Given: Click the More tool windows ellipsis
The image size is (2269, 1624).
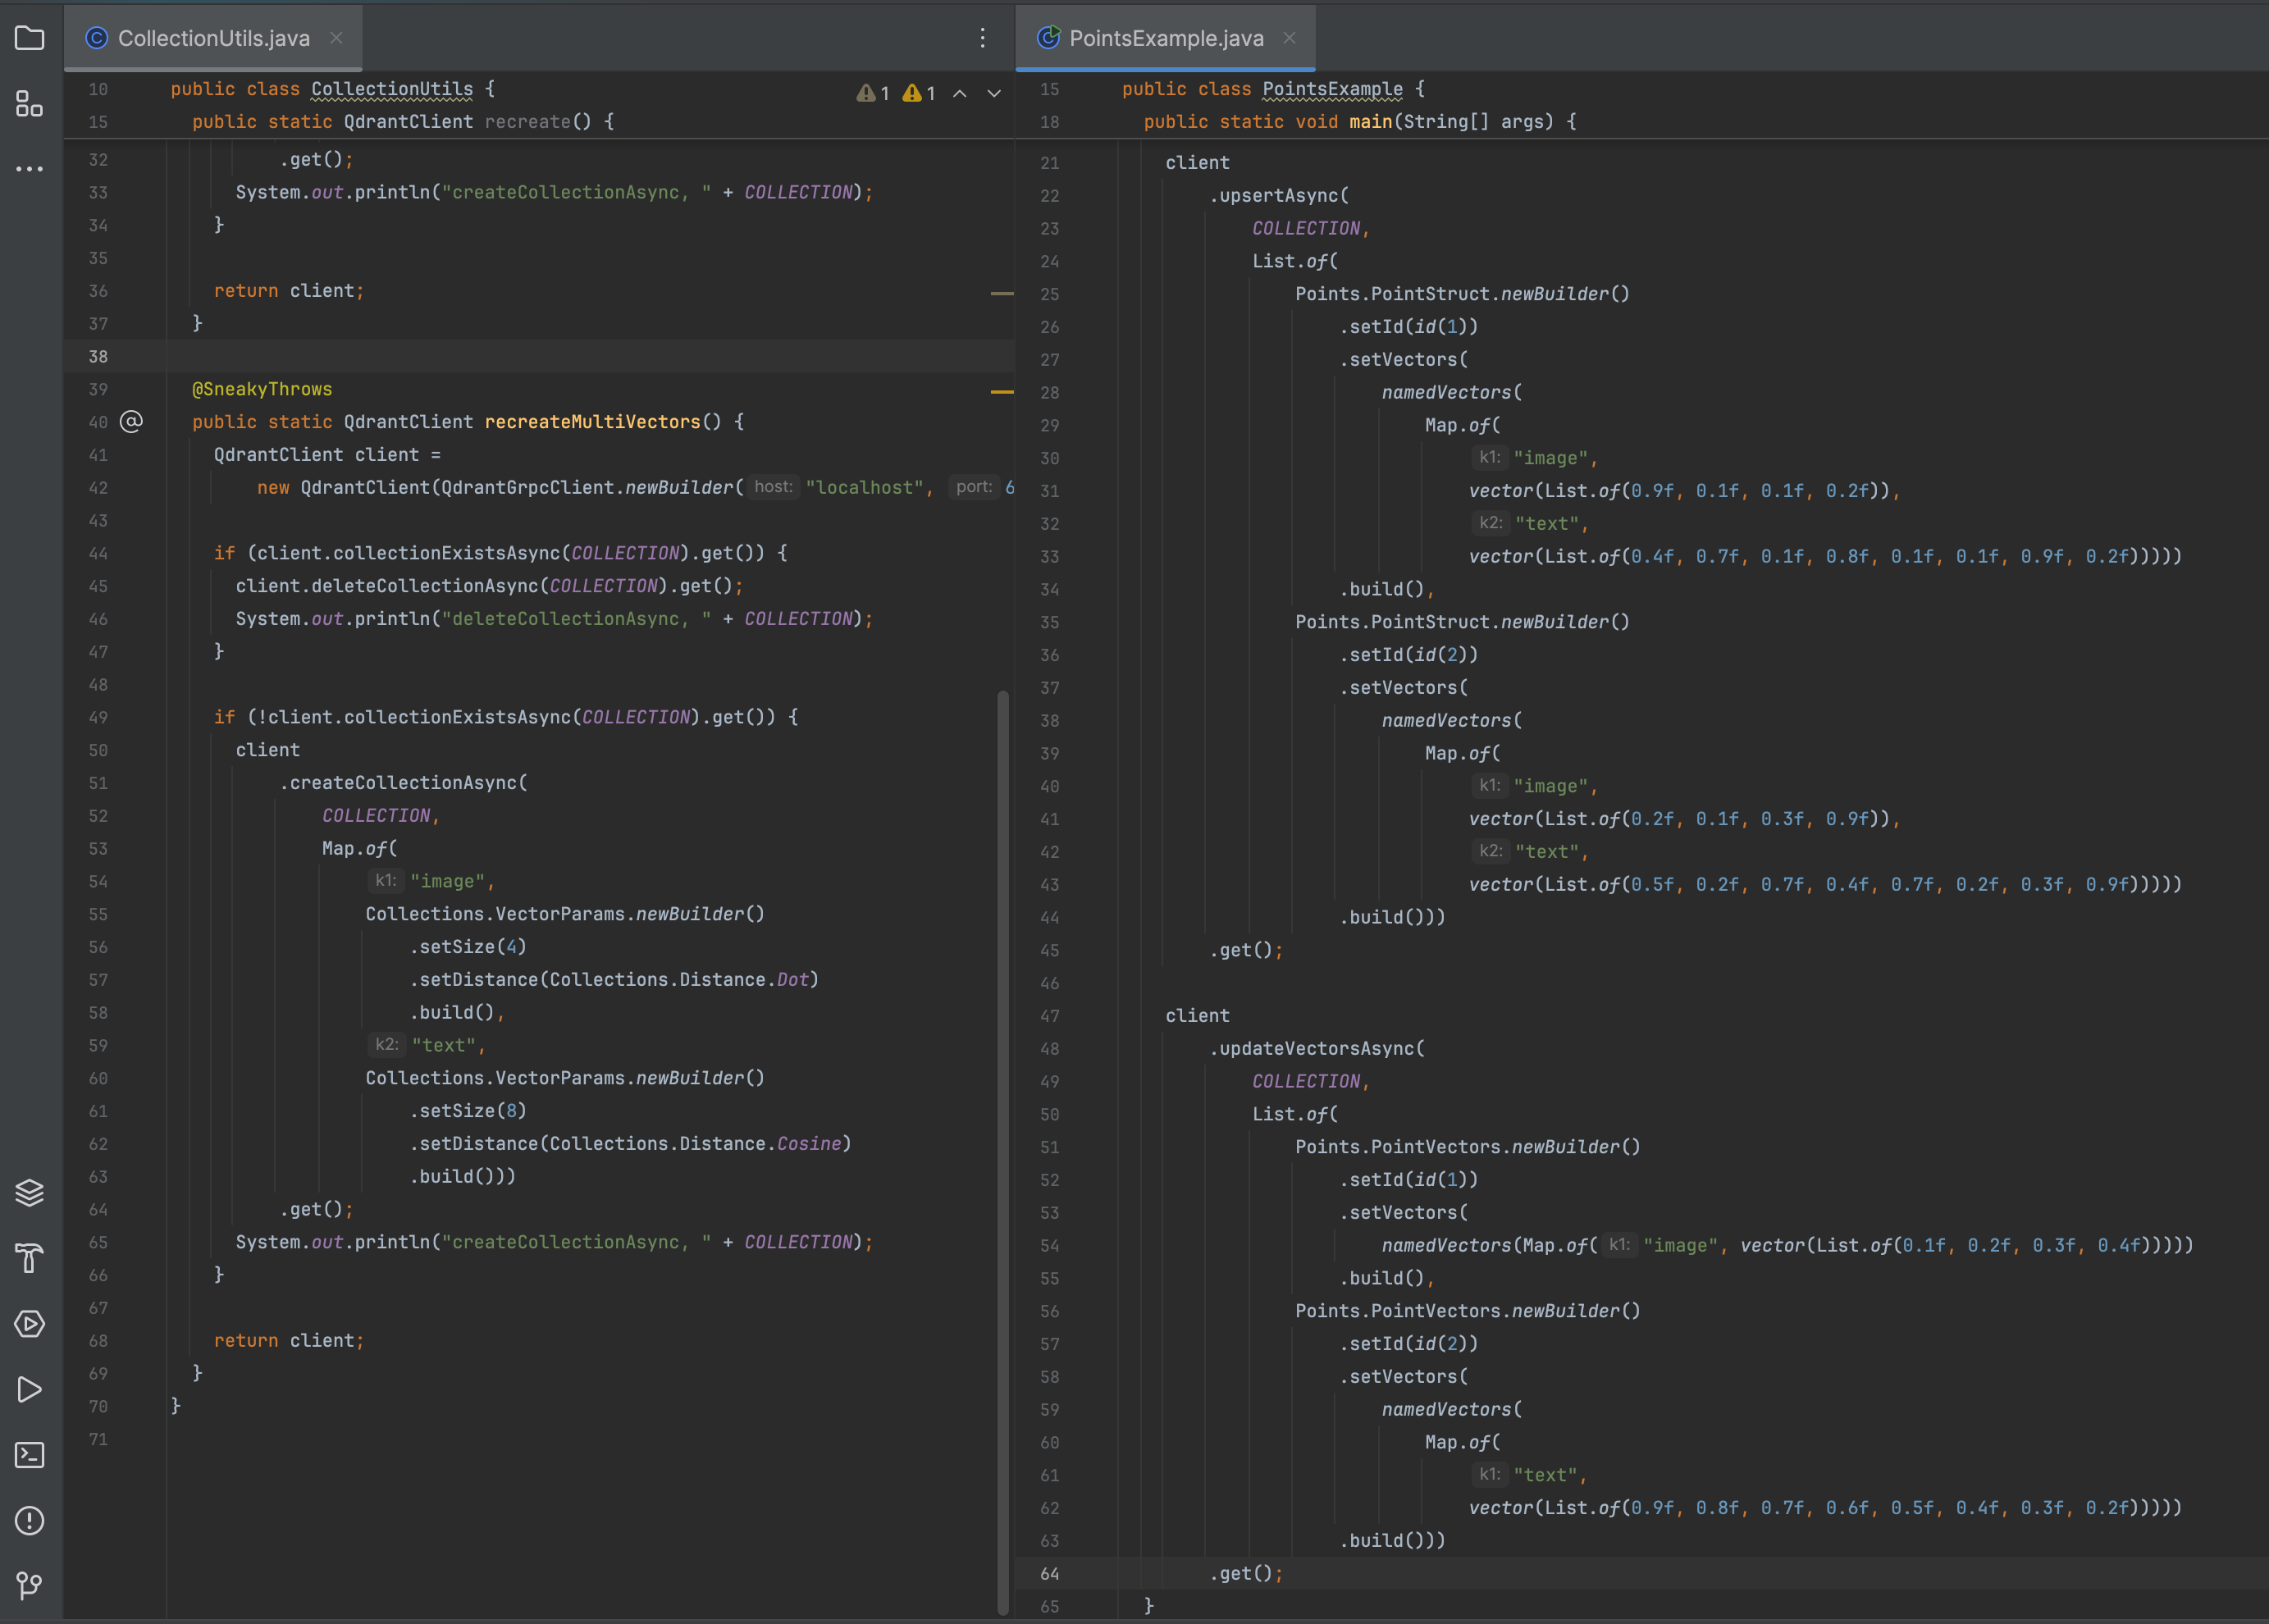Looking at the screenshot, I should [30, 169].
